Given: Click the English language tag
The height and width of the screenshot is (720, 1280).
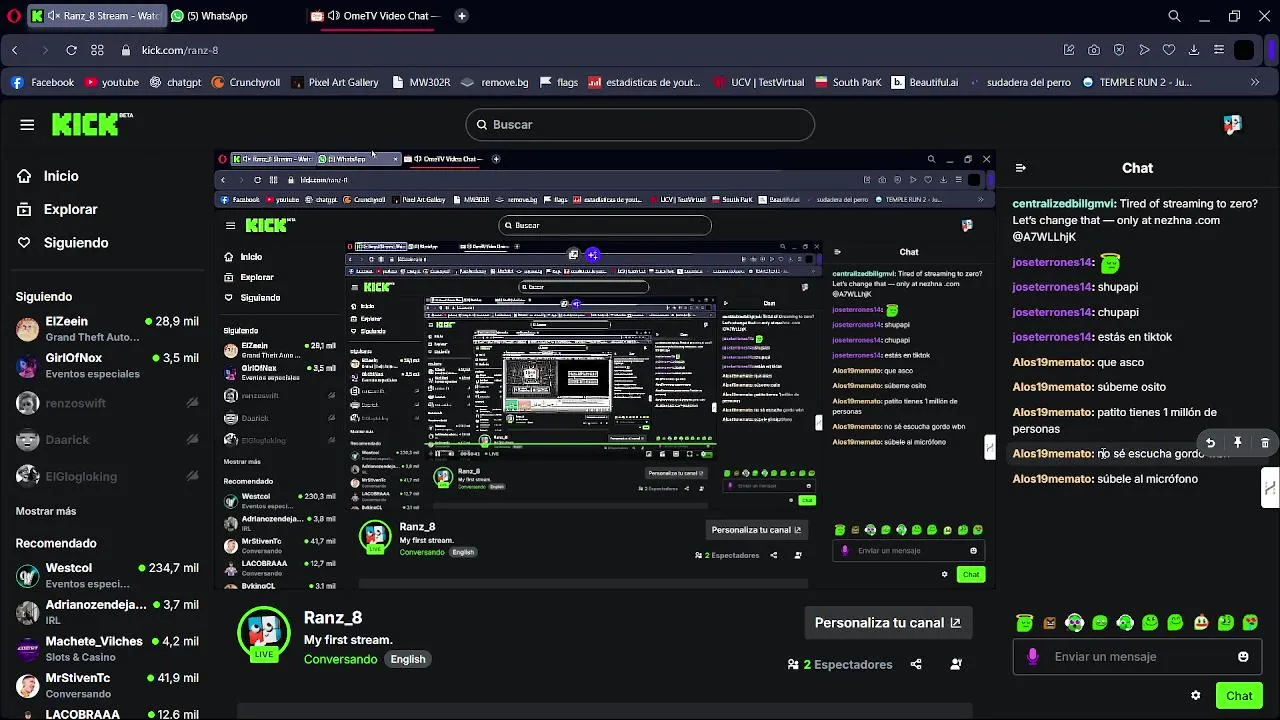Looking at the screenshot, I should click(x=408, y=659).
